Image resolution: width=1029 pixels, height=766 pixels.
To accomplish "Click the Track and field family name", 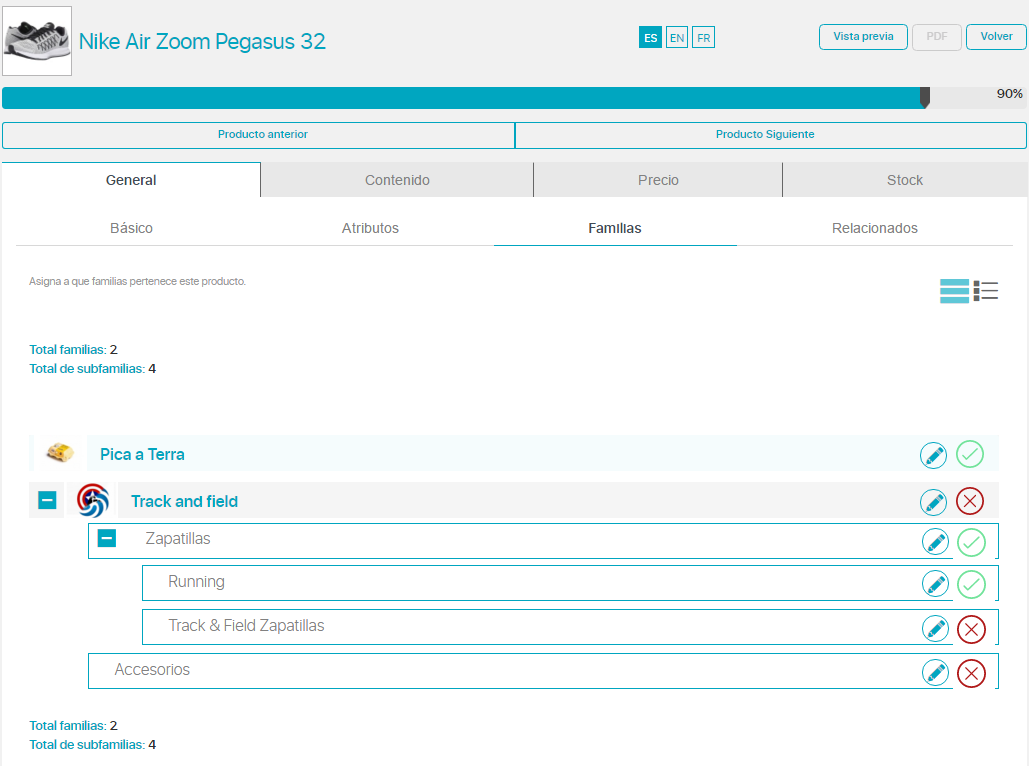I will tap(184, 501).
